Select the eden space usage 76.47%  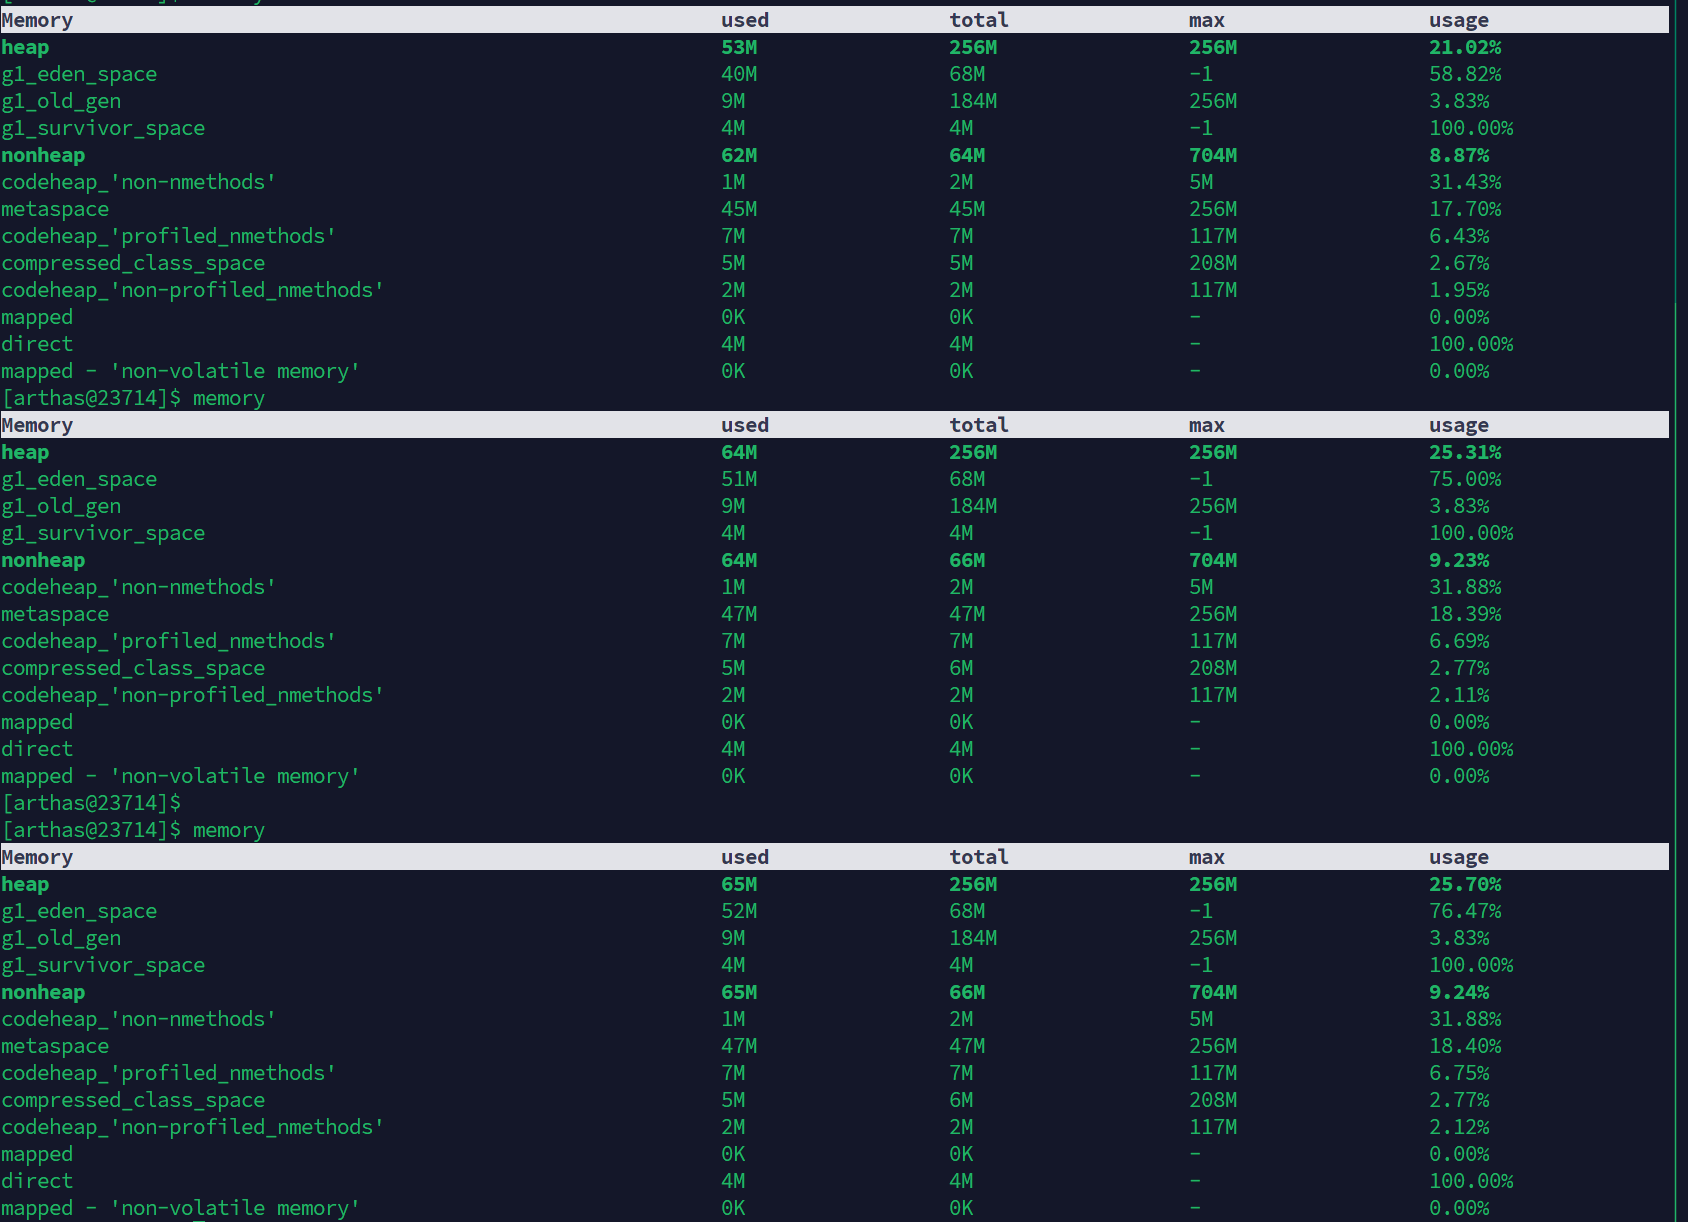1464,911
